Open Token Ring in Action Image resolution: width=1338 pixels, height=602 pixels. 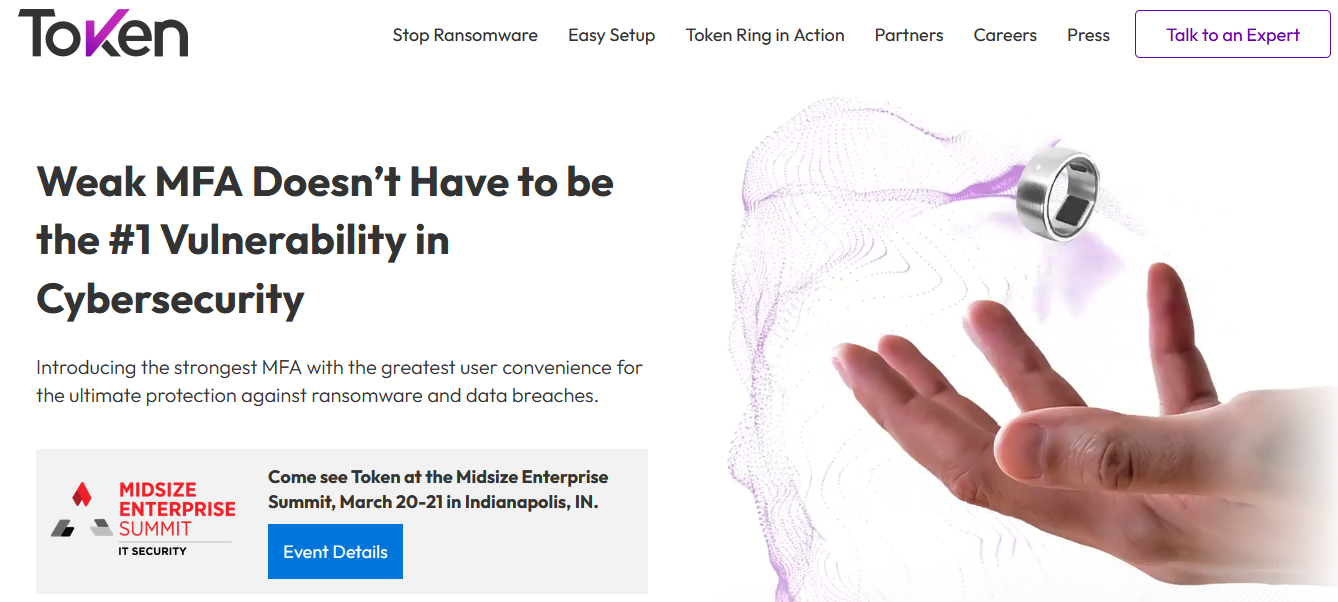coord(765,35)
